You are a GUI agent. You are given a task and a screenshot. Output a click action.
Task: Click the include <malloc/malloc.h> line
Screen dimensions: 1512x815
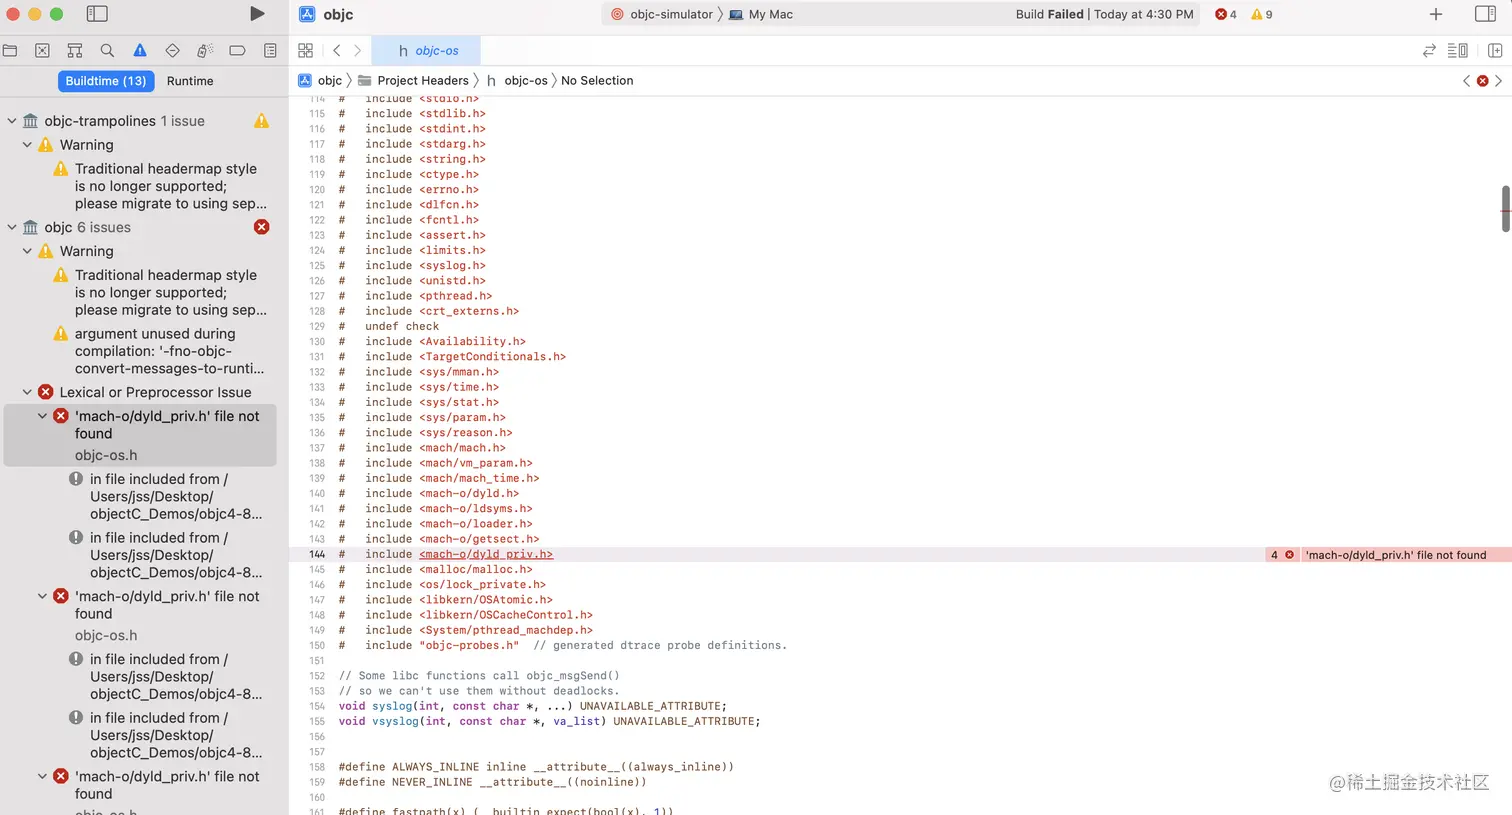436,569
